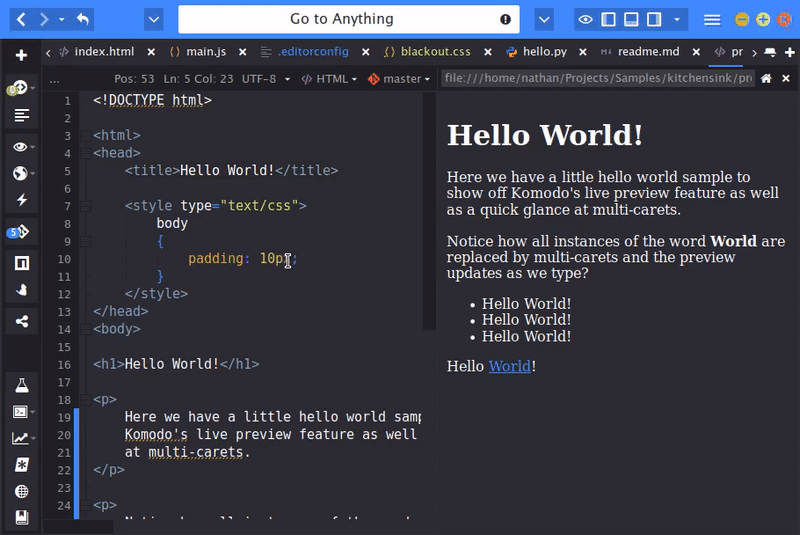The width and height of the screenshot is (800, 535).
Task: Collapse the fold marker at line 18
Action: [86, 400]
